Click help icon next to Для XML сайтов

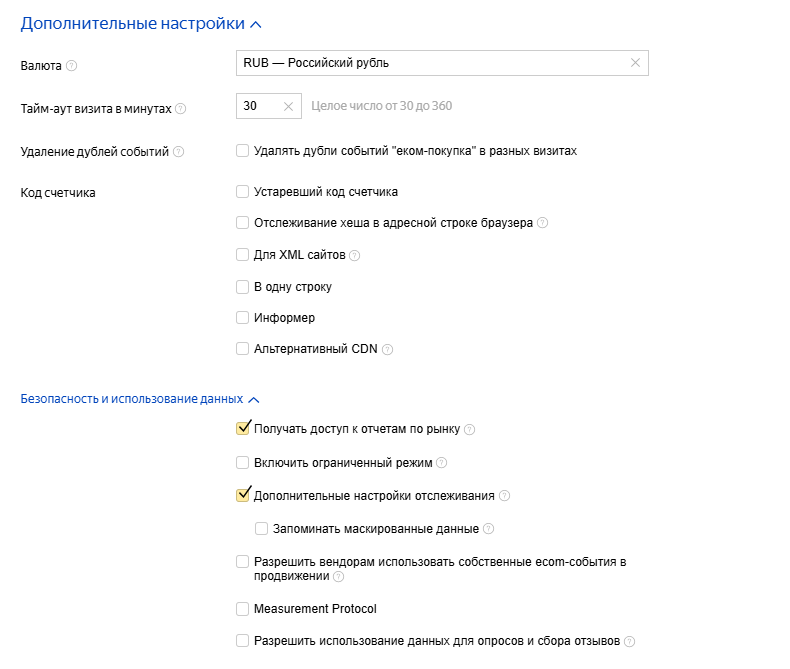(x=354, y=256)
